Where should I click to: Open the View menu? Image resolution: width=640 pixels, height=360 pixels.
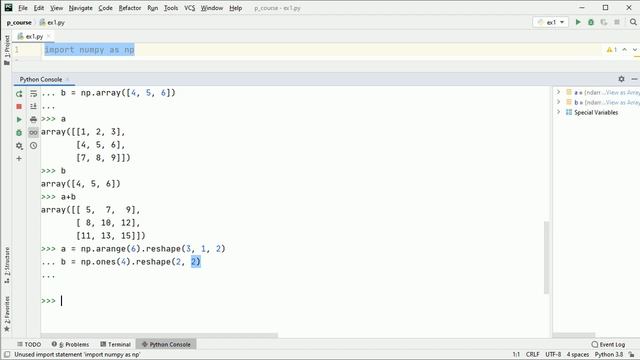[56, 8]
